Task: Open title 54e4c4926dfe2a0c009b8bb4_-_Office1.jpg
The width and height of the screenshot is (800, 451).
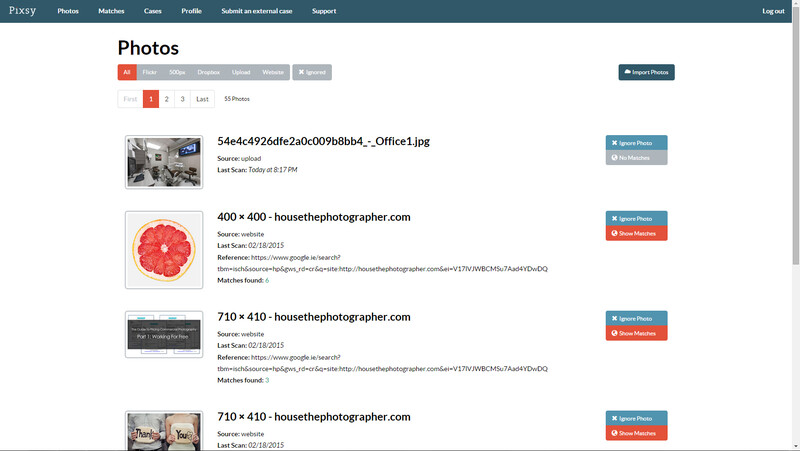Action: [323, 141]
